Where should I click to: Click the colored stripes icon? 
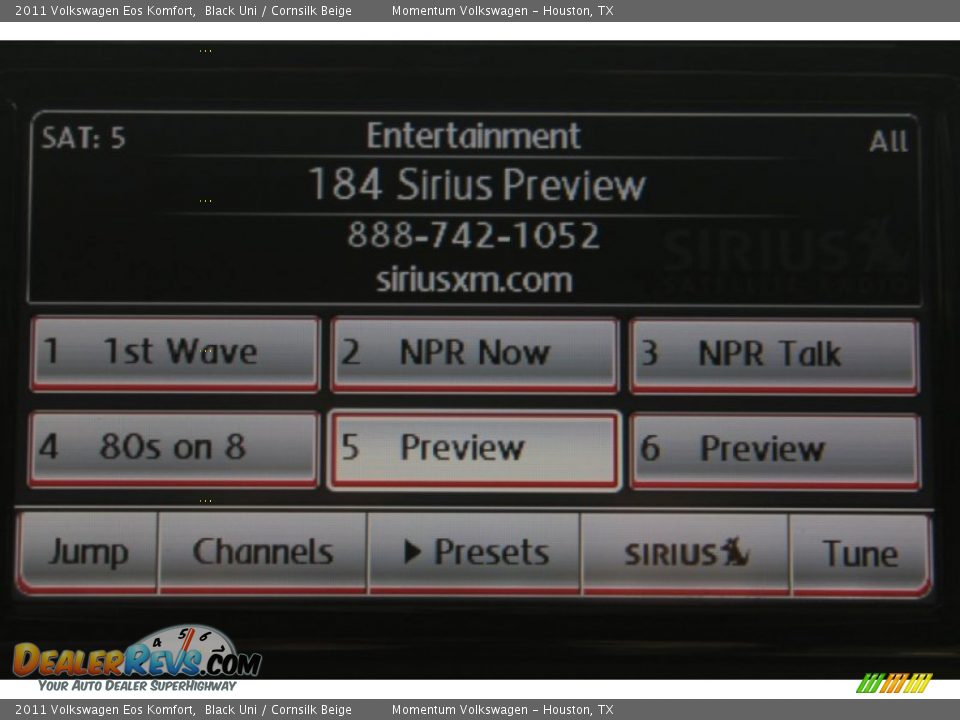[894, 684]
